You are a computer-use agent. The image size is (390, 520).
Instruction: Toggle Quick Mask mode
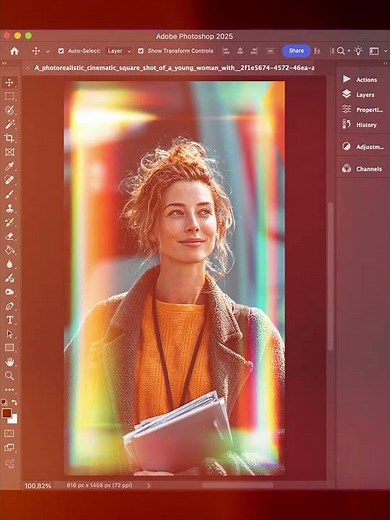pyautogui.click(x=9, y=433)
